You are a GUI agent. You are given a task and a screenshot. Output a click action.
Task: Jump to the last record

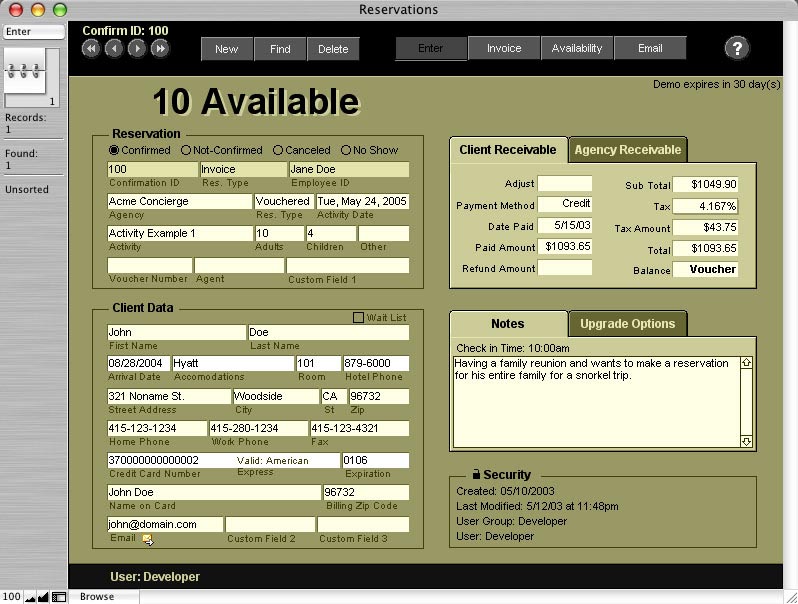pos(160,48)
